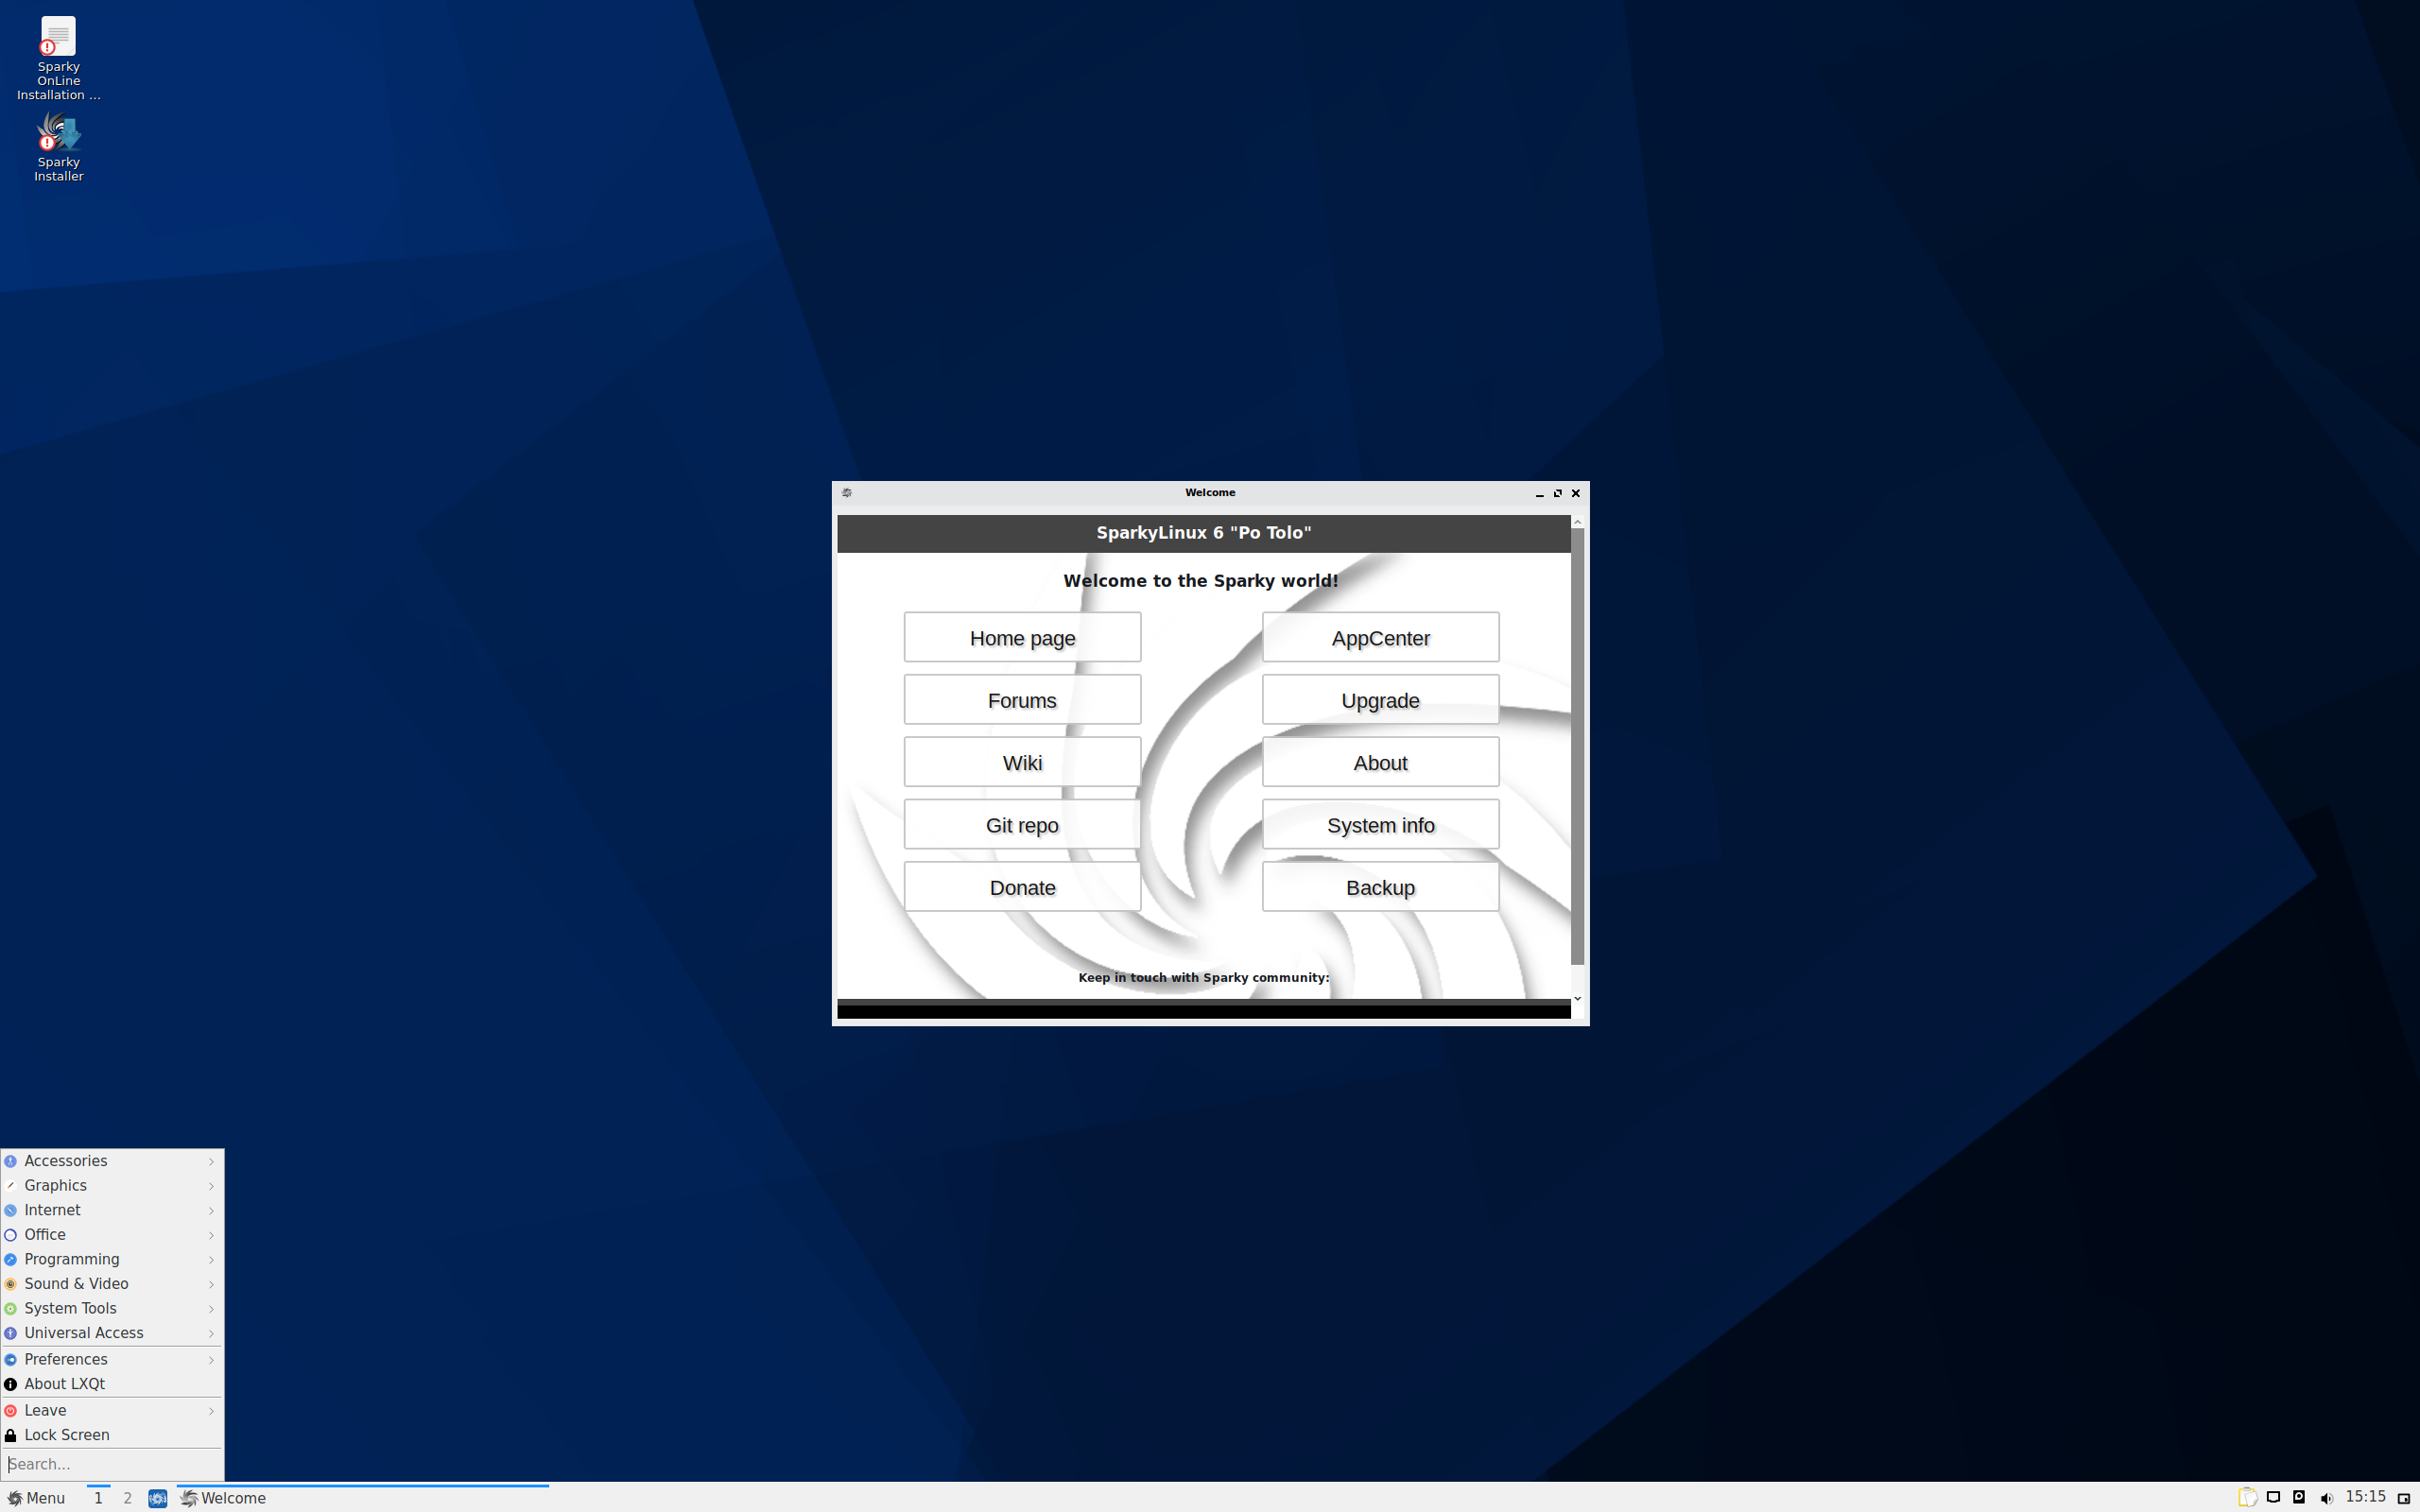Select the Sparky Installer desktop icon
Viewport: 2420px width, 1512px height.
58,146
